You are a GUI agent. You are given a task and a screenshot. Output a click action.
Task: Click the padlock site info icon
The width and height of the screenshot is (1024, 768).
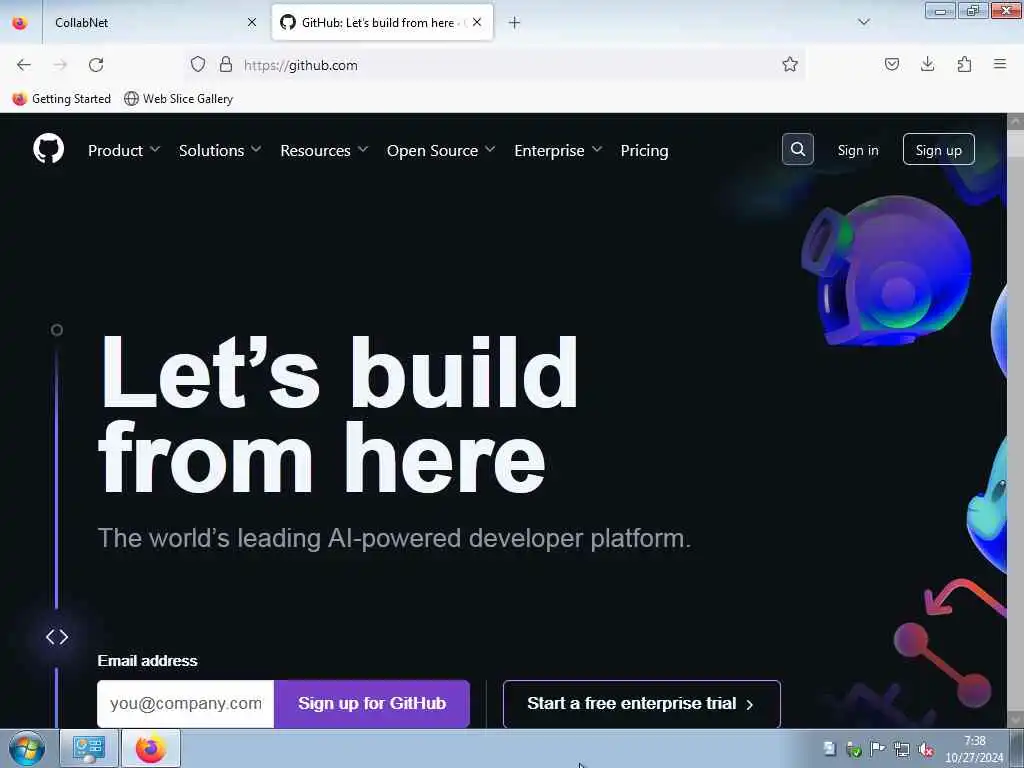(225, 64)
